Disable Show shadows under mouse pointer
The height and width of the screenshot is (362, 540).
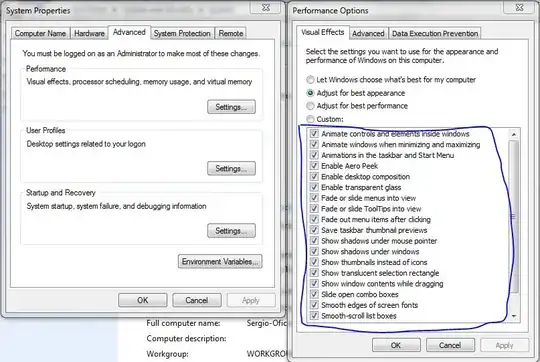tap(314, 240)
